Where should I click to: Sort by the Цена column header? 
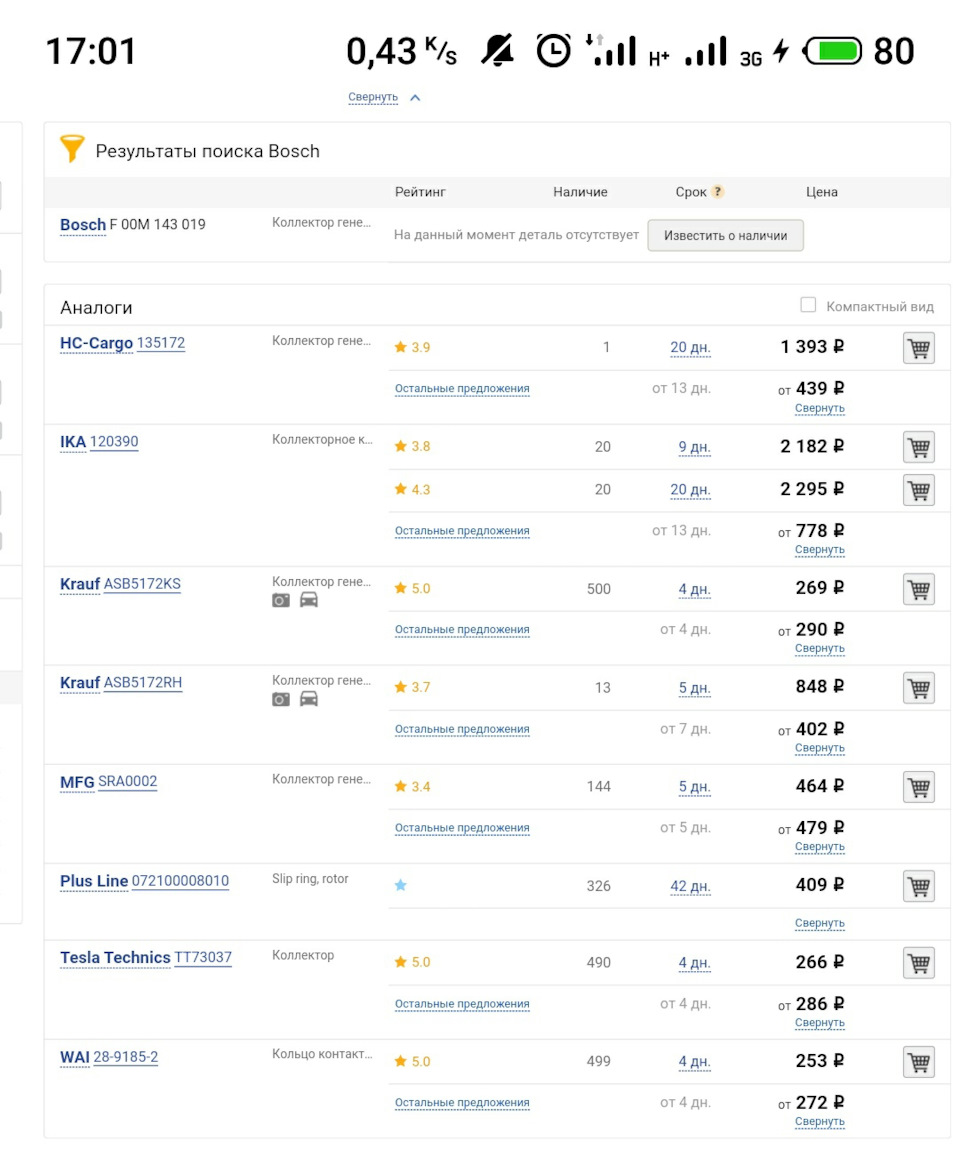point(821,192)
